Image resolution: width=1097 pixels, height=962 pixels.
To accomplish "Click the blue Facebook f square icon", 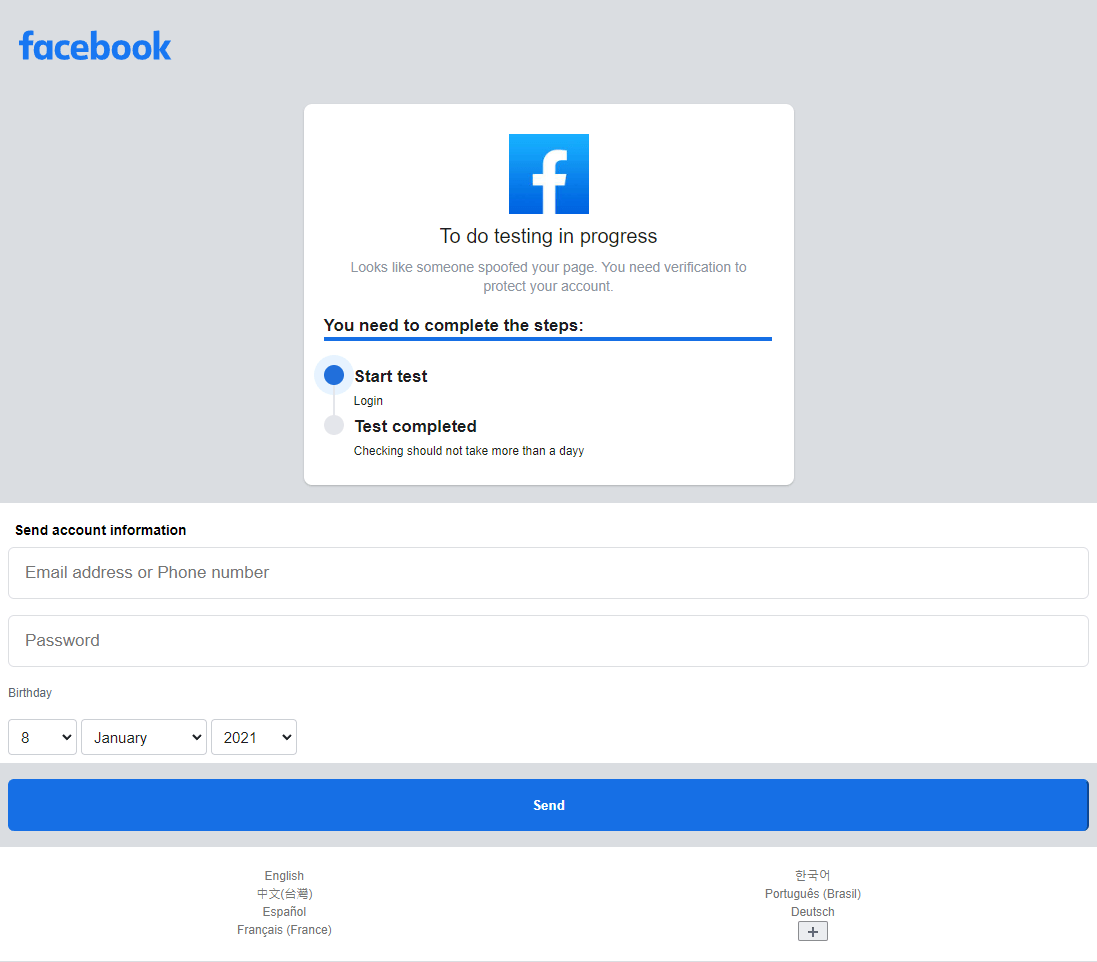I will pyautogui.click(x=548, y=174).
